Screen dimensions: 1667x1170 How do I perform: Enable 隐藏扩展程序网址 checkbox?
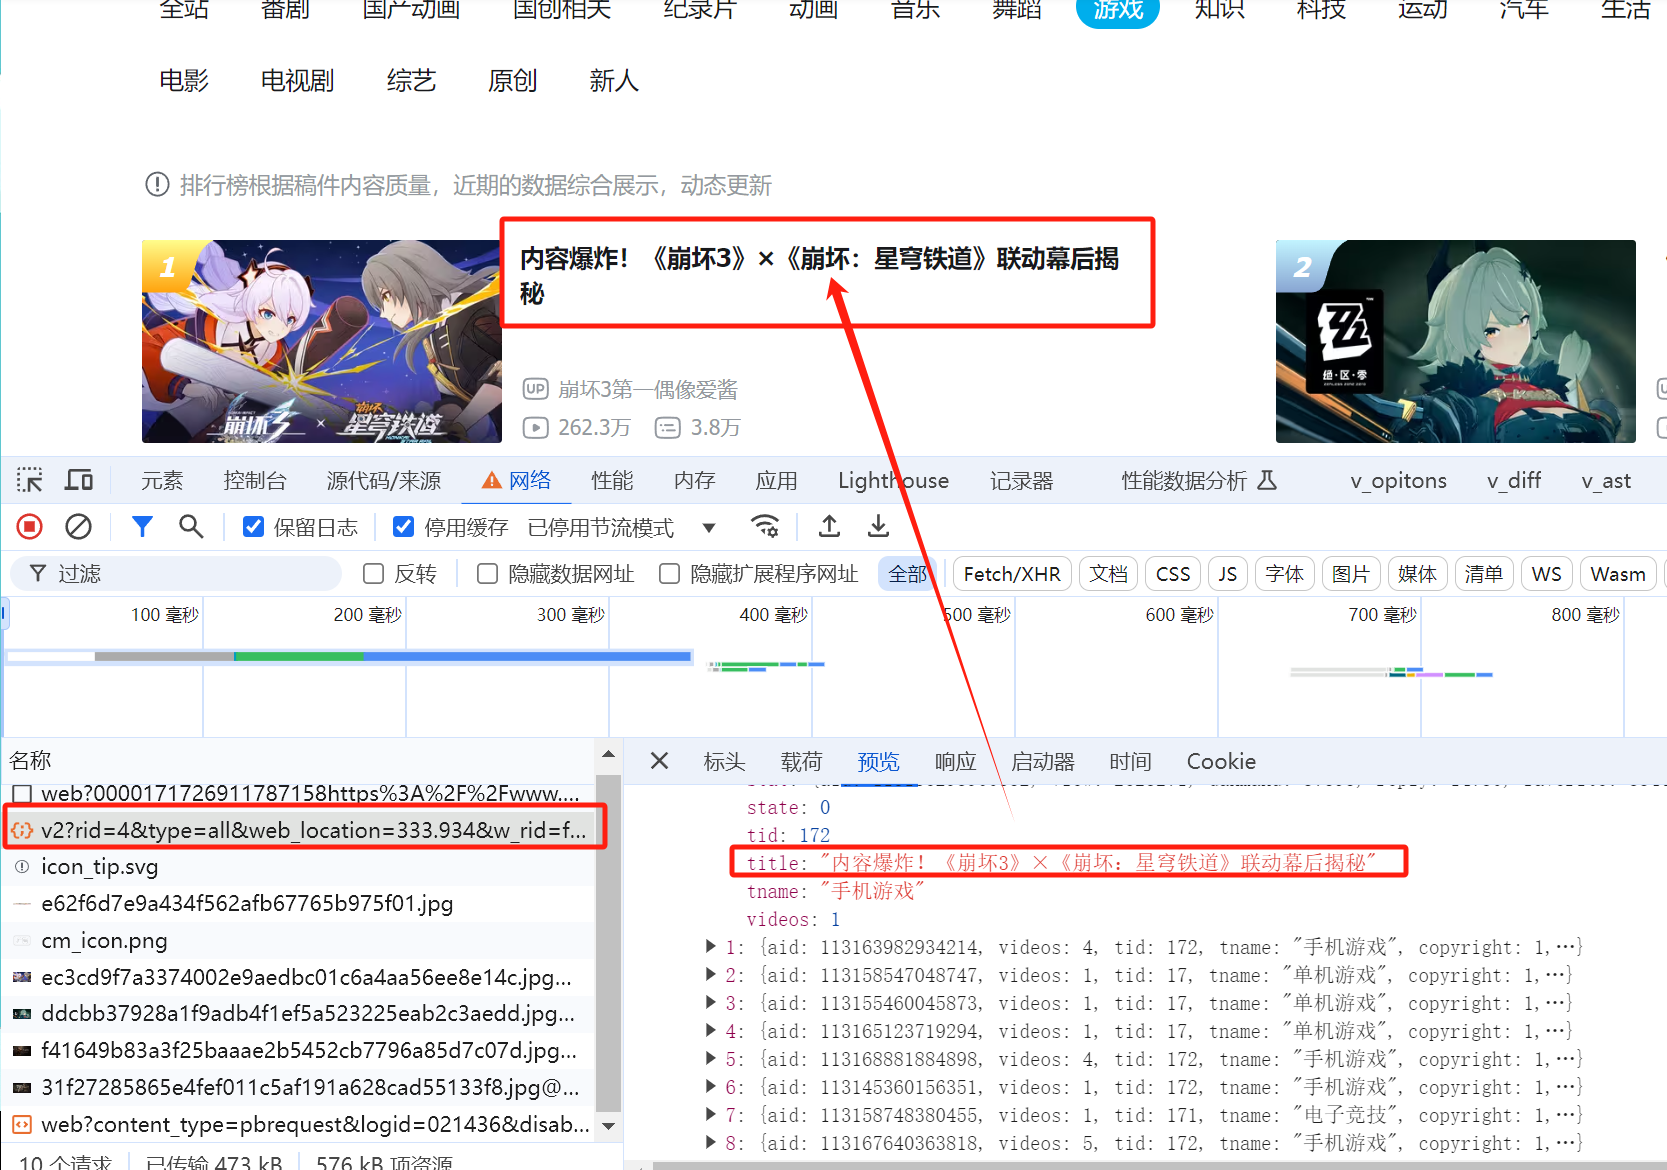click(x=670, y=574)
